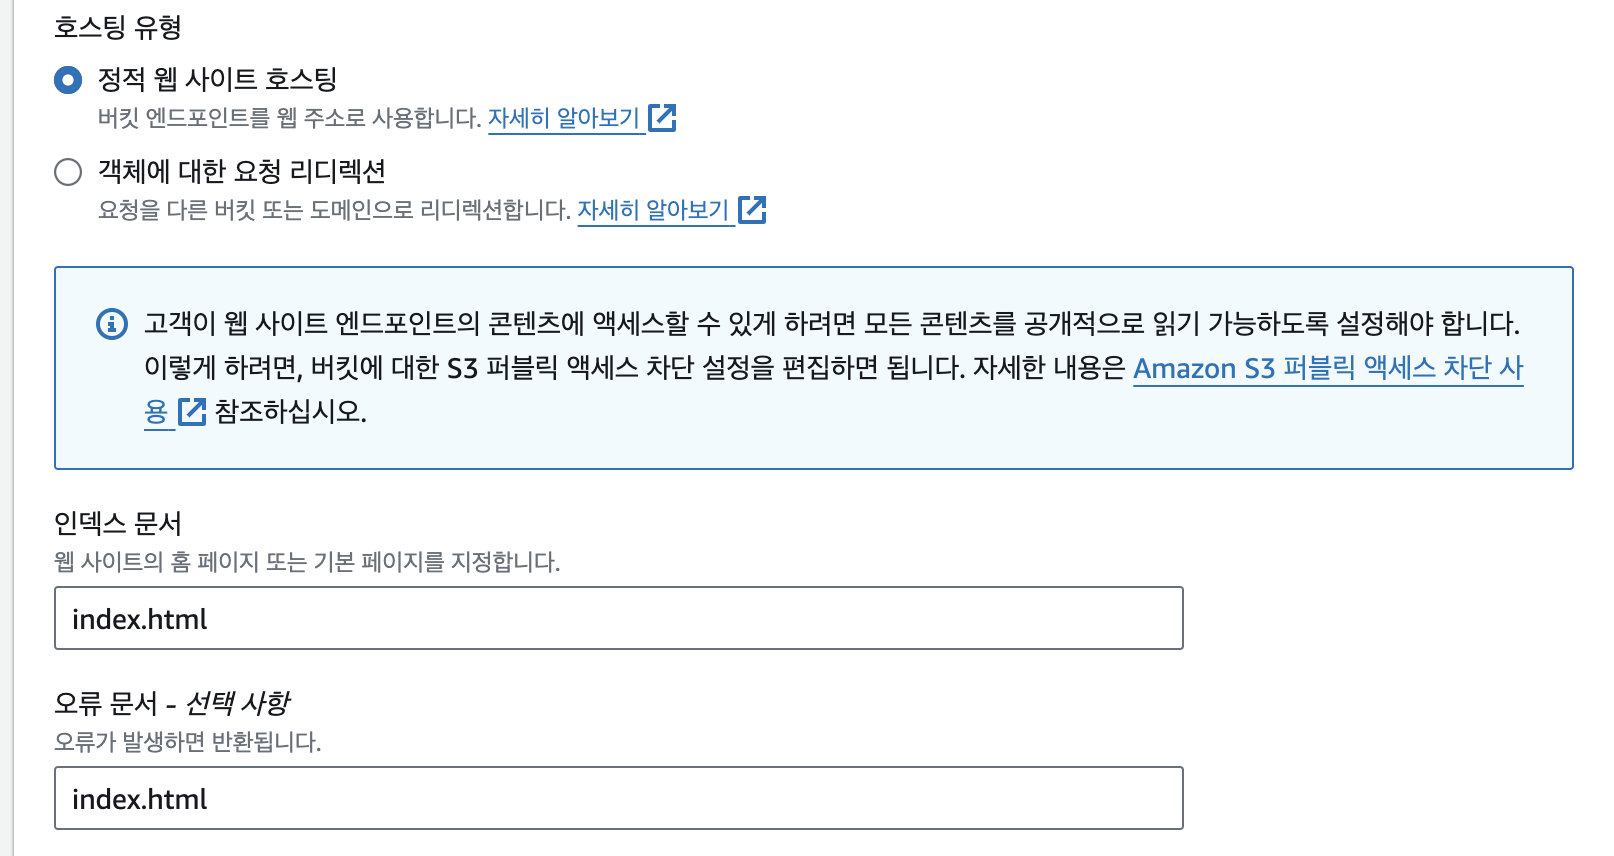Click the 버킷 엔드포인트를 웹 주소로 사용합니다 description
This screenshot has height=856, width=1614.
pyautogui.click(x=290, y=118)
